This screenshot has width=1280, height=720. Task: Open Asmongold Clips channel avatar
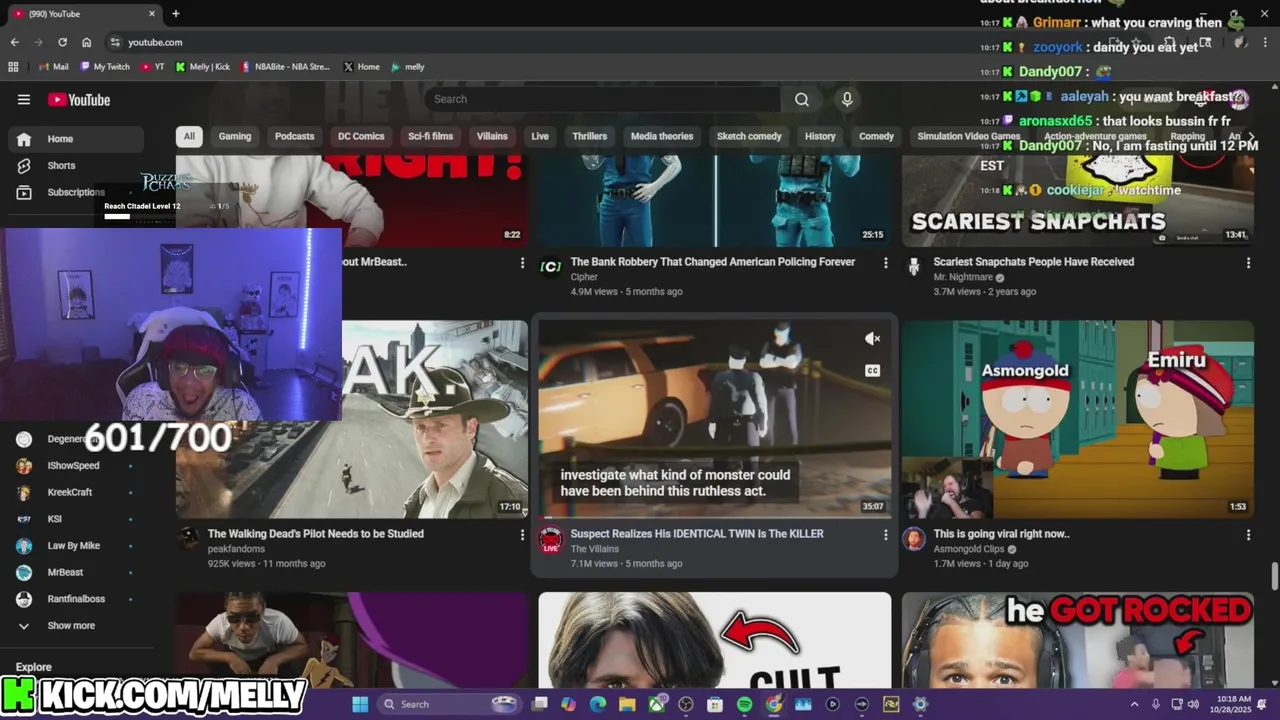(914, 540)
